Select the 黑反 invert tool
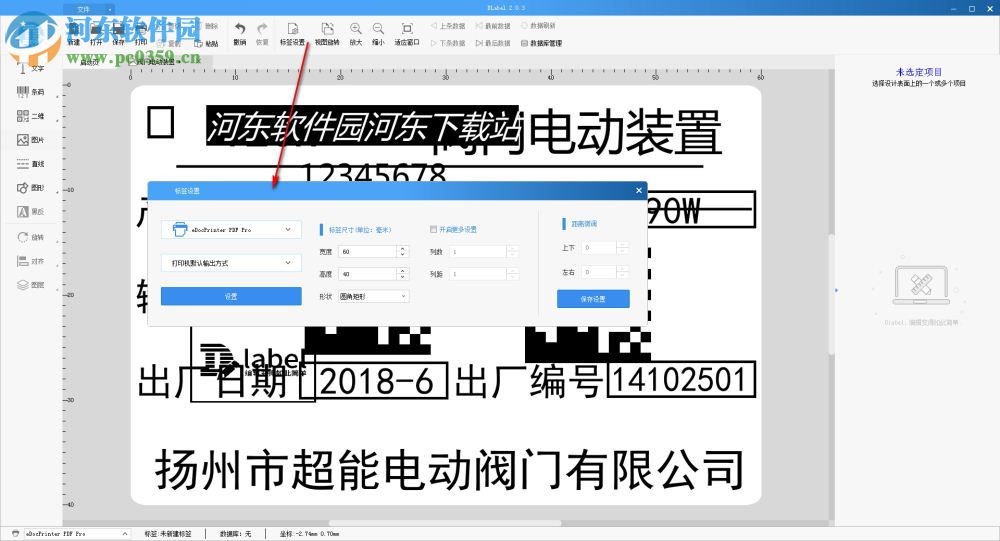1000x541 pixels. pos(30,211)
